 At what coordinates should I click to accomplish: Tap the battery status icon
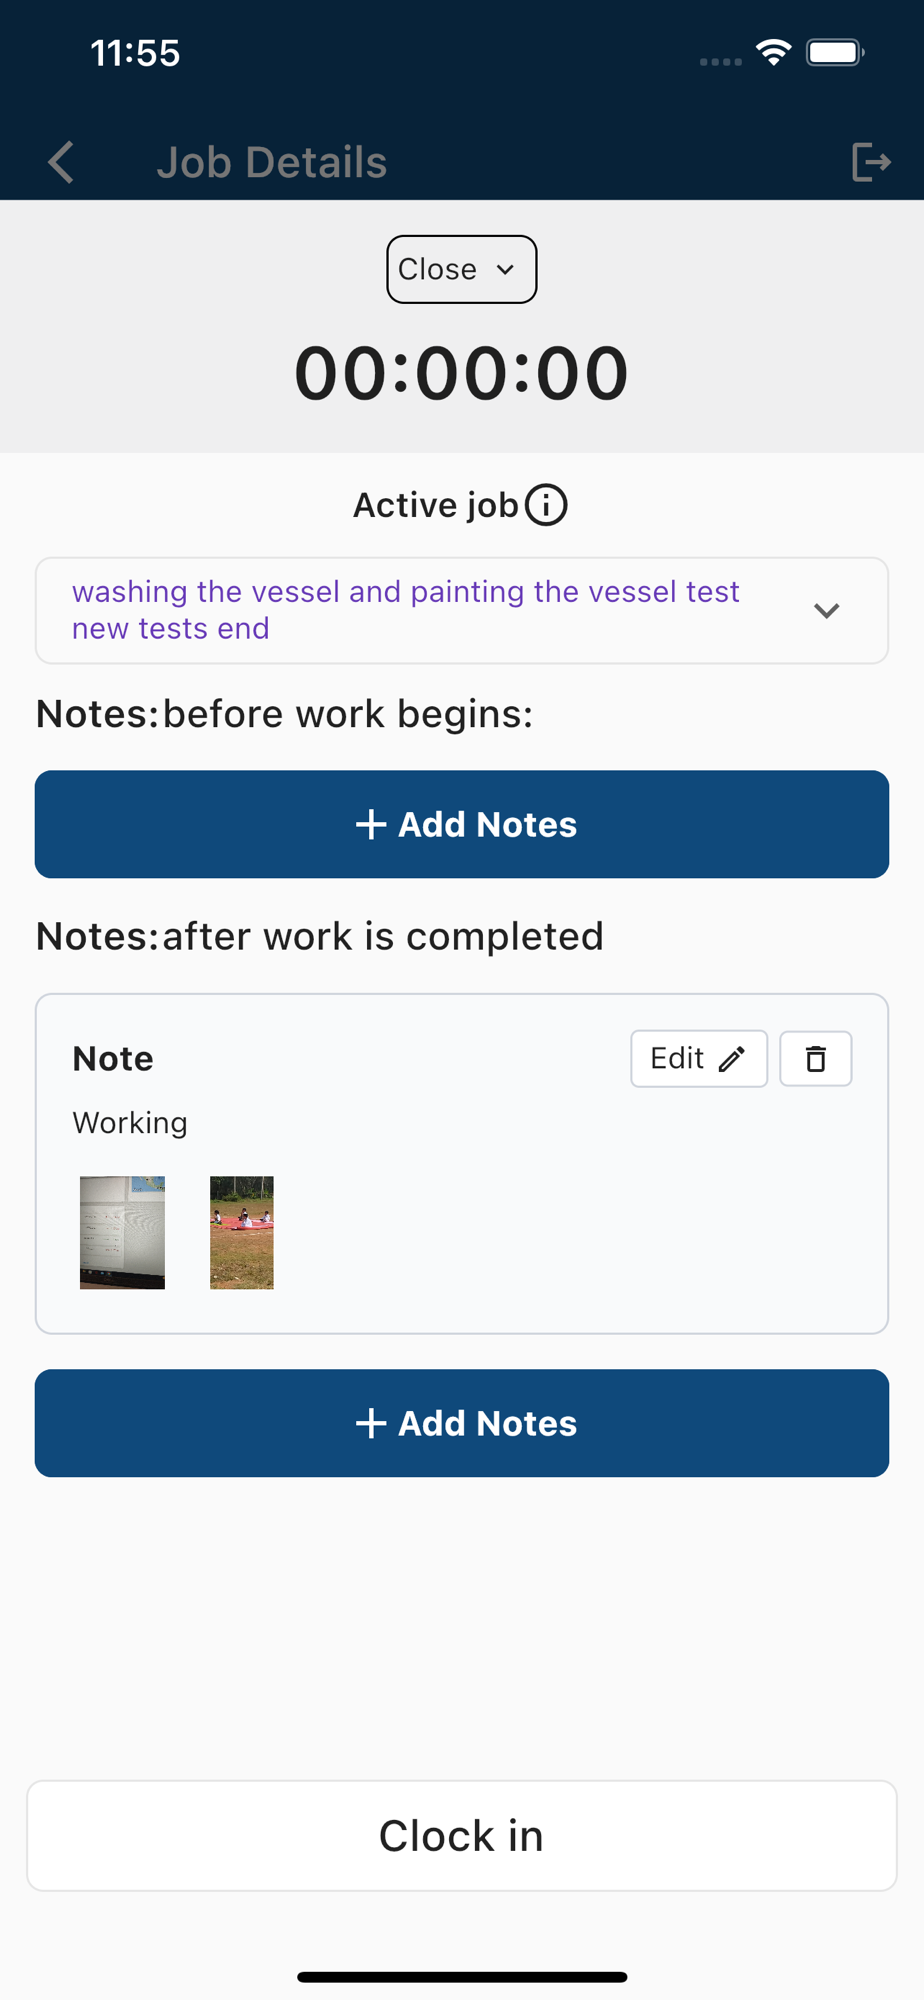pos(835,52)
